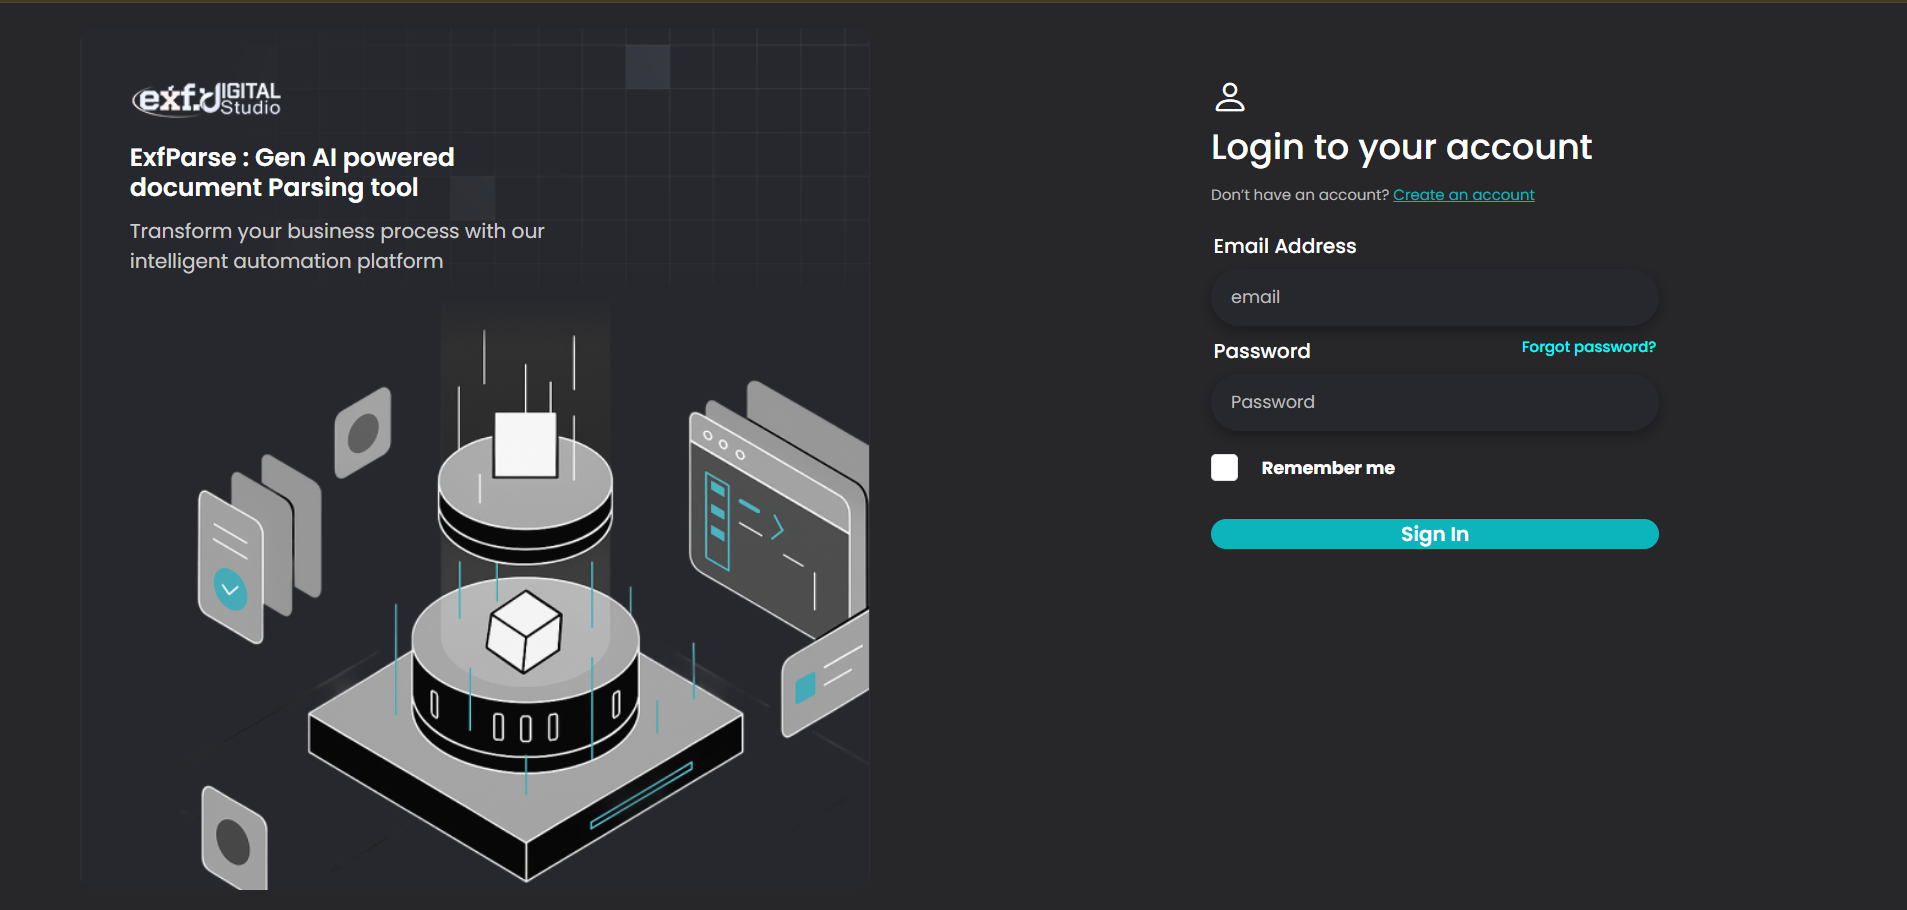Open the Create an account link
Viewport: 1907px width, 910px height.
coord(1463,195)
